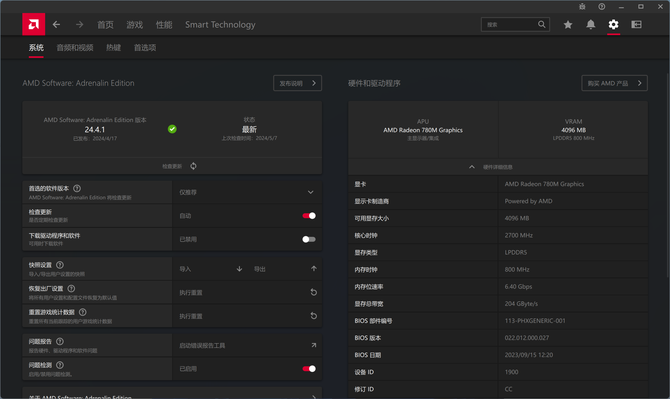Click the AMD Radeon 780M Graphics APU card
The width and height of the screenshot is (670, 399).
point(423,129)
